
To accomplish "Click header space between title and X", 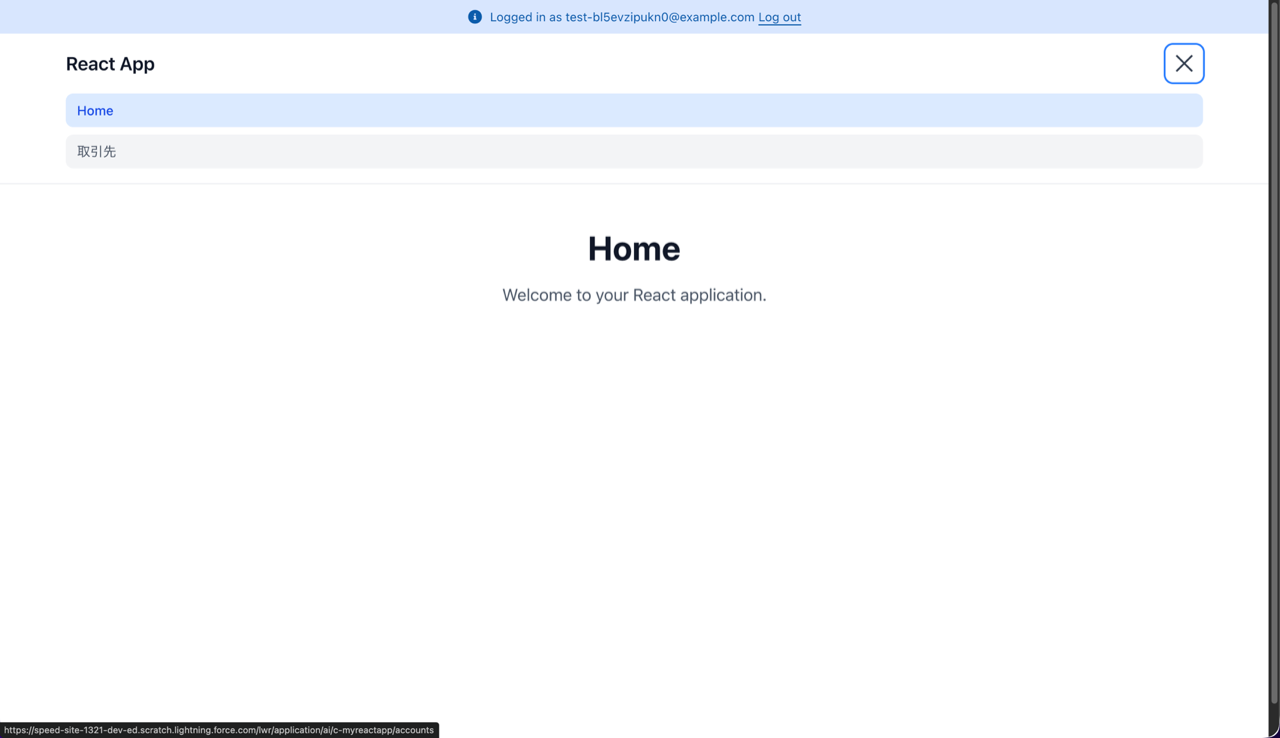I will click(650, 64).
